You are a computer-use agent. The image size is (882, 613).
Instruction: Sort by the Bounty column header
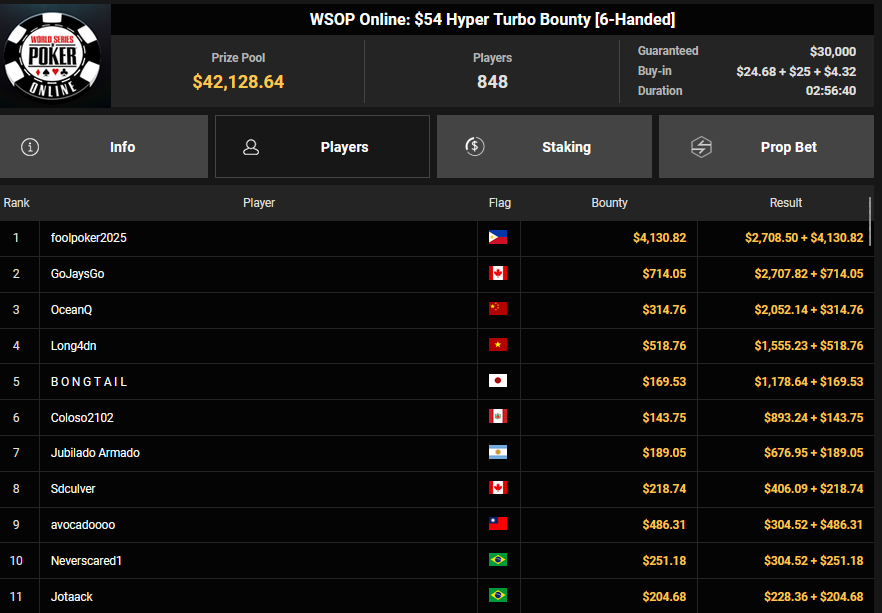click(609, 203)
